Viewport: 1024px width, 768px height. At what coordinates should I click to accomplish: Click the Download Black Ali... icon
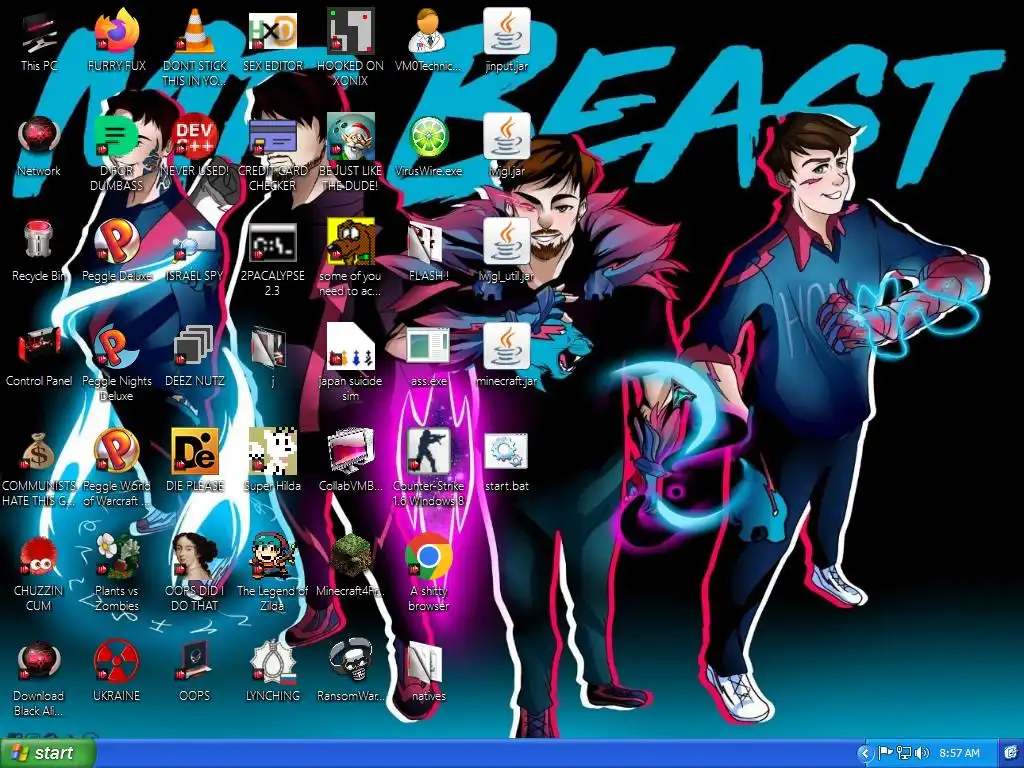[39, 662]
